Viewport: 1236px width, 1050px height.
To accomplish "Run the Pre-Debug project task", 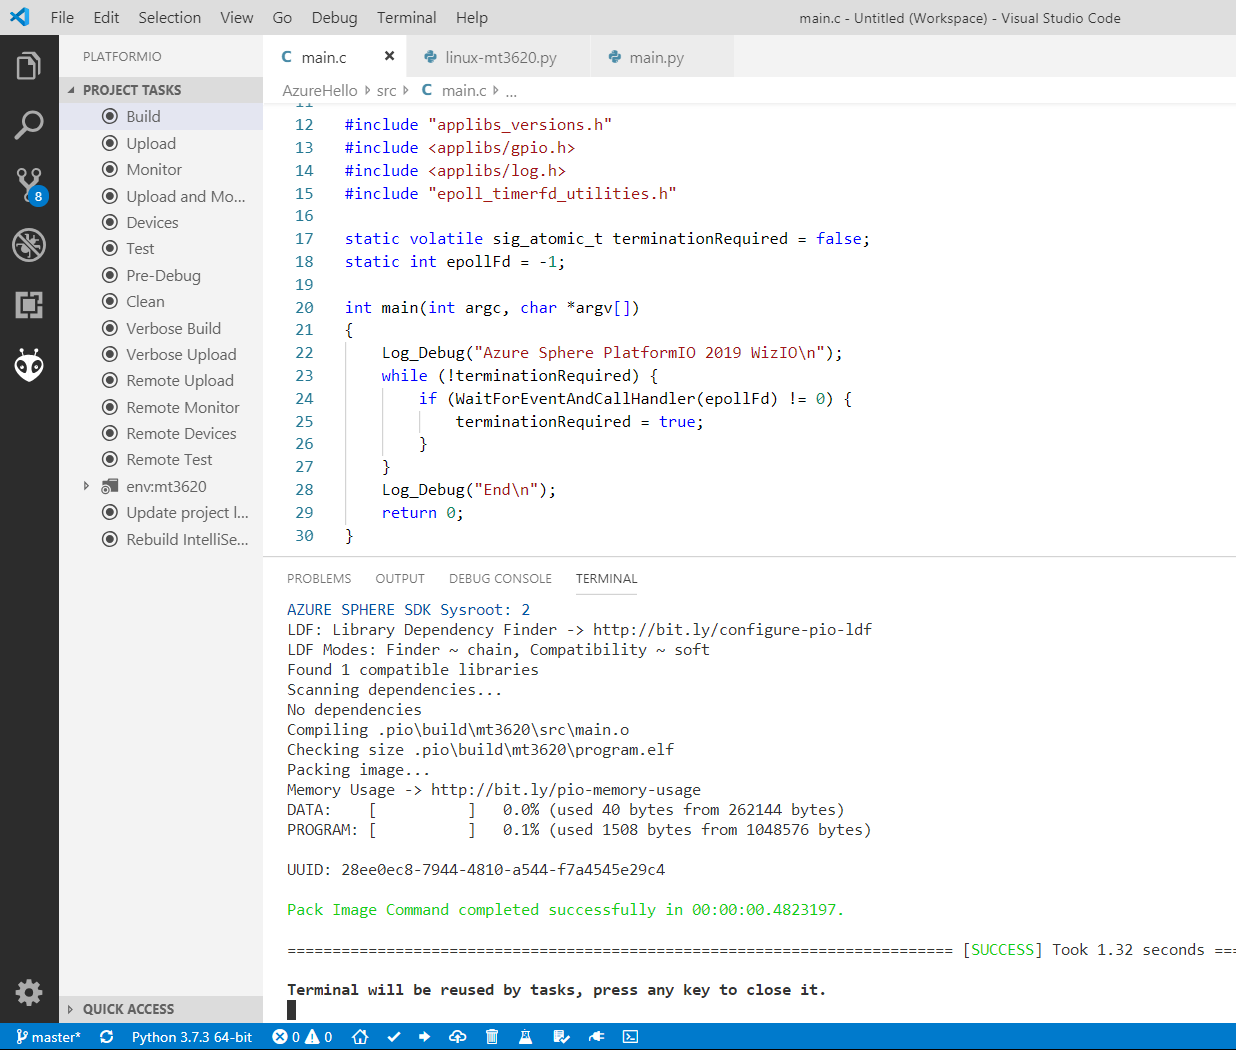I will (x=161, y=275).
